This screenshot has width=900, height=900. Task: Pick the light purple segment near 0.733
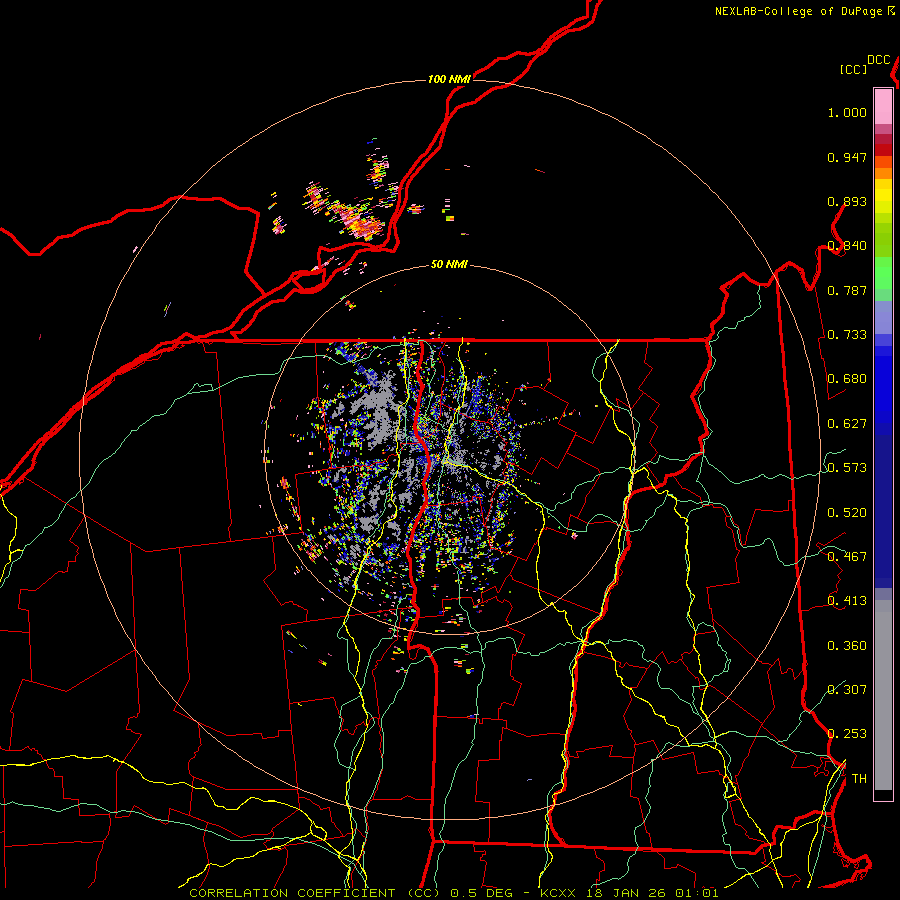click(883, 317)
